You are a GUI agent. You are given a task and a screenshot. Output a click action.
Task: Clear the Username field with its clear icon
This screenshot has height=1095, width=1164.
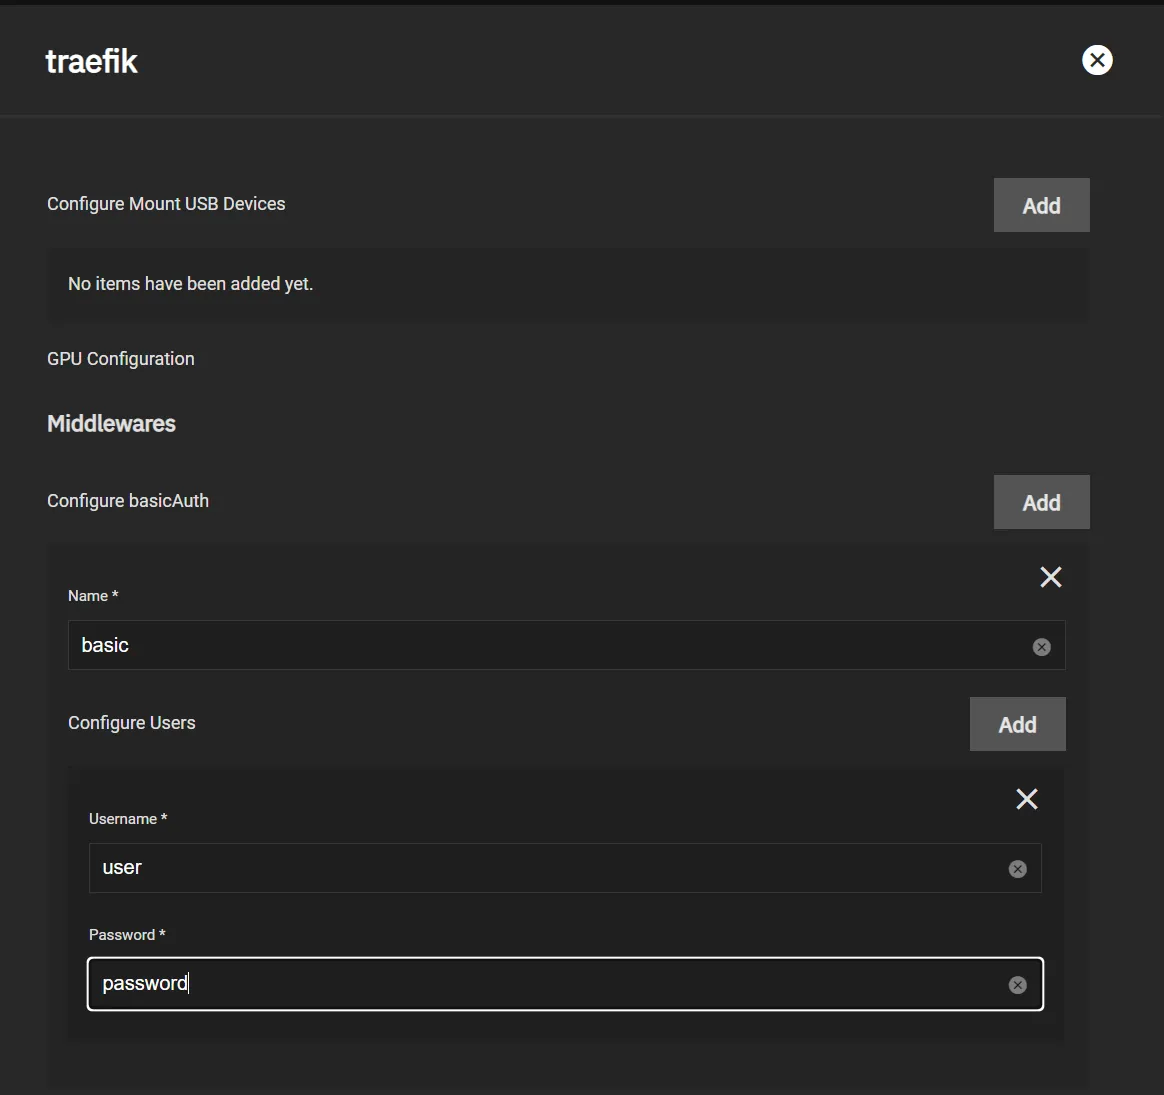(1017, 868)
